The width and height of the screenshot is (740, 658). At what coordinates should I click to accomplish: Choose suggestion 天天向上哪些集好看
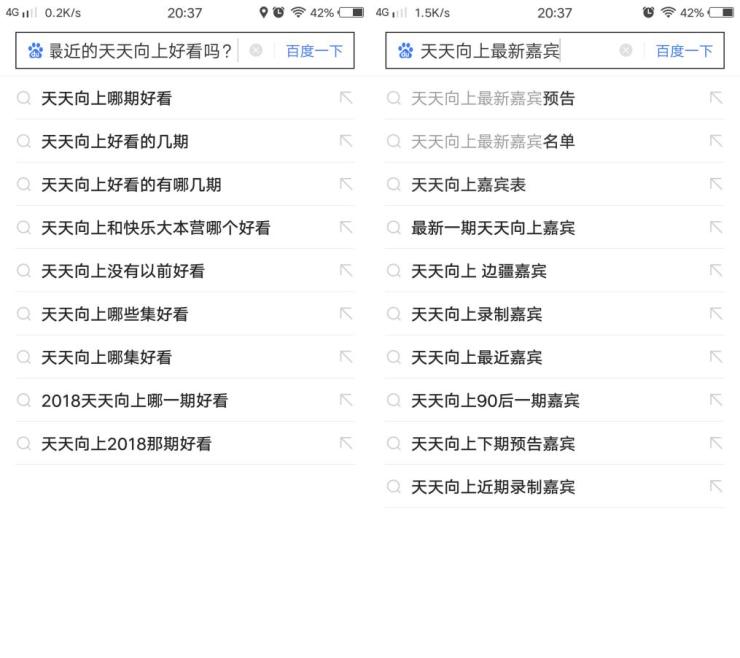tap(185, 314)
